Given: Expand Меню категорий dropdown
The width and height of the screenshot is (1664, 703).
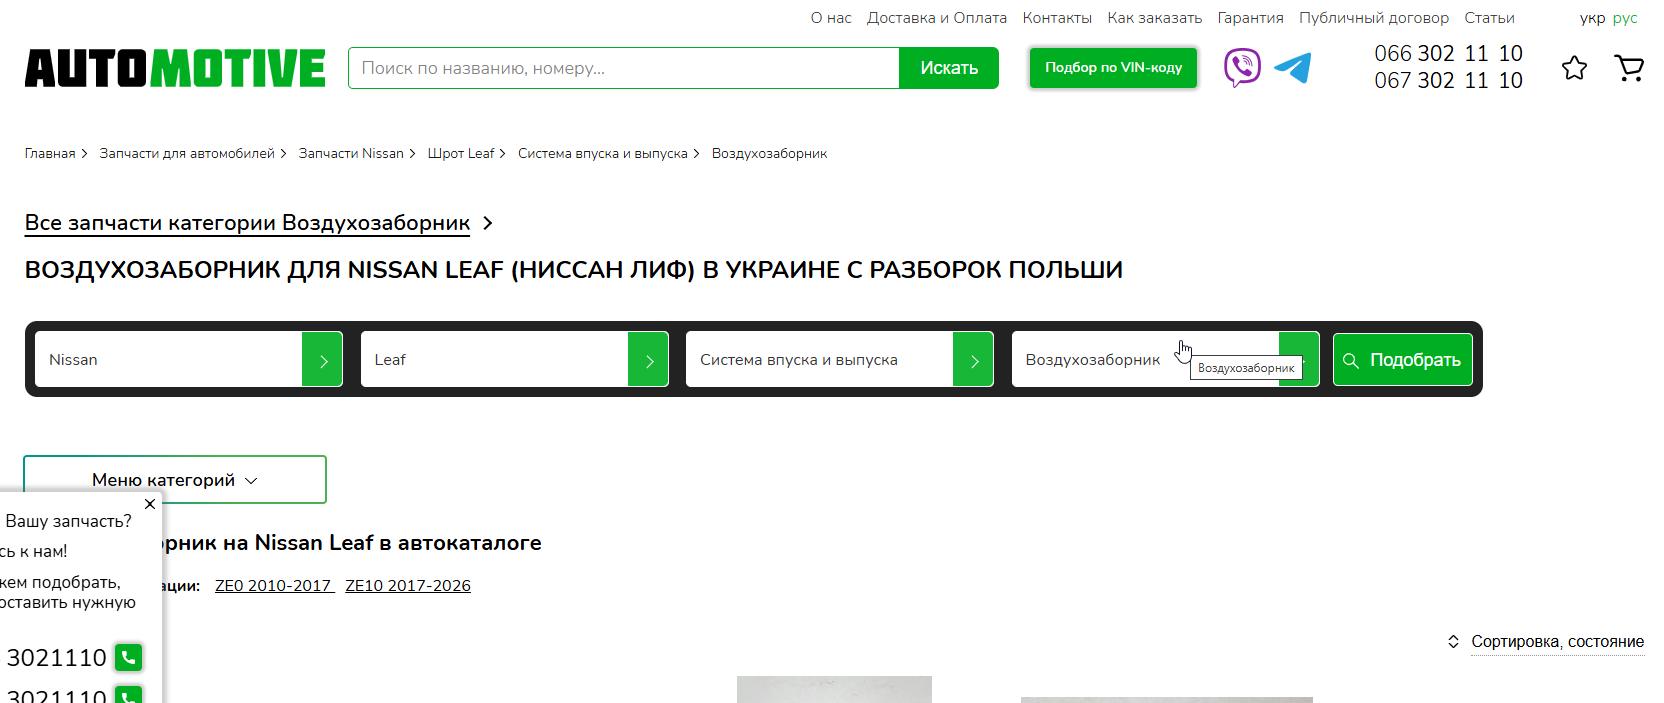Looking at the screenshot, I should (x=175, y=480).
